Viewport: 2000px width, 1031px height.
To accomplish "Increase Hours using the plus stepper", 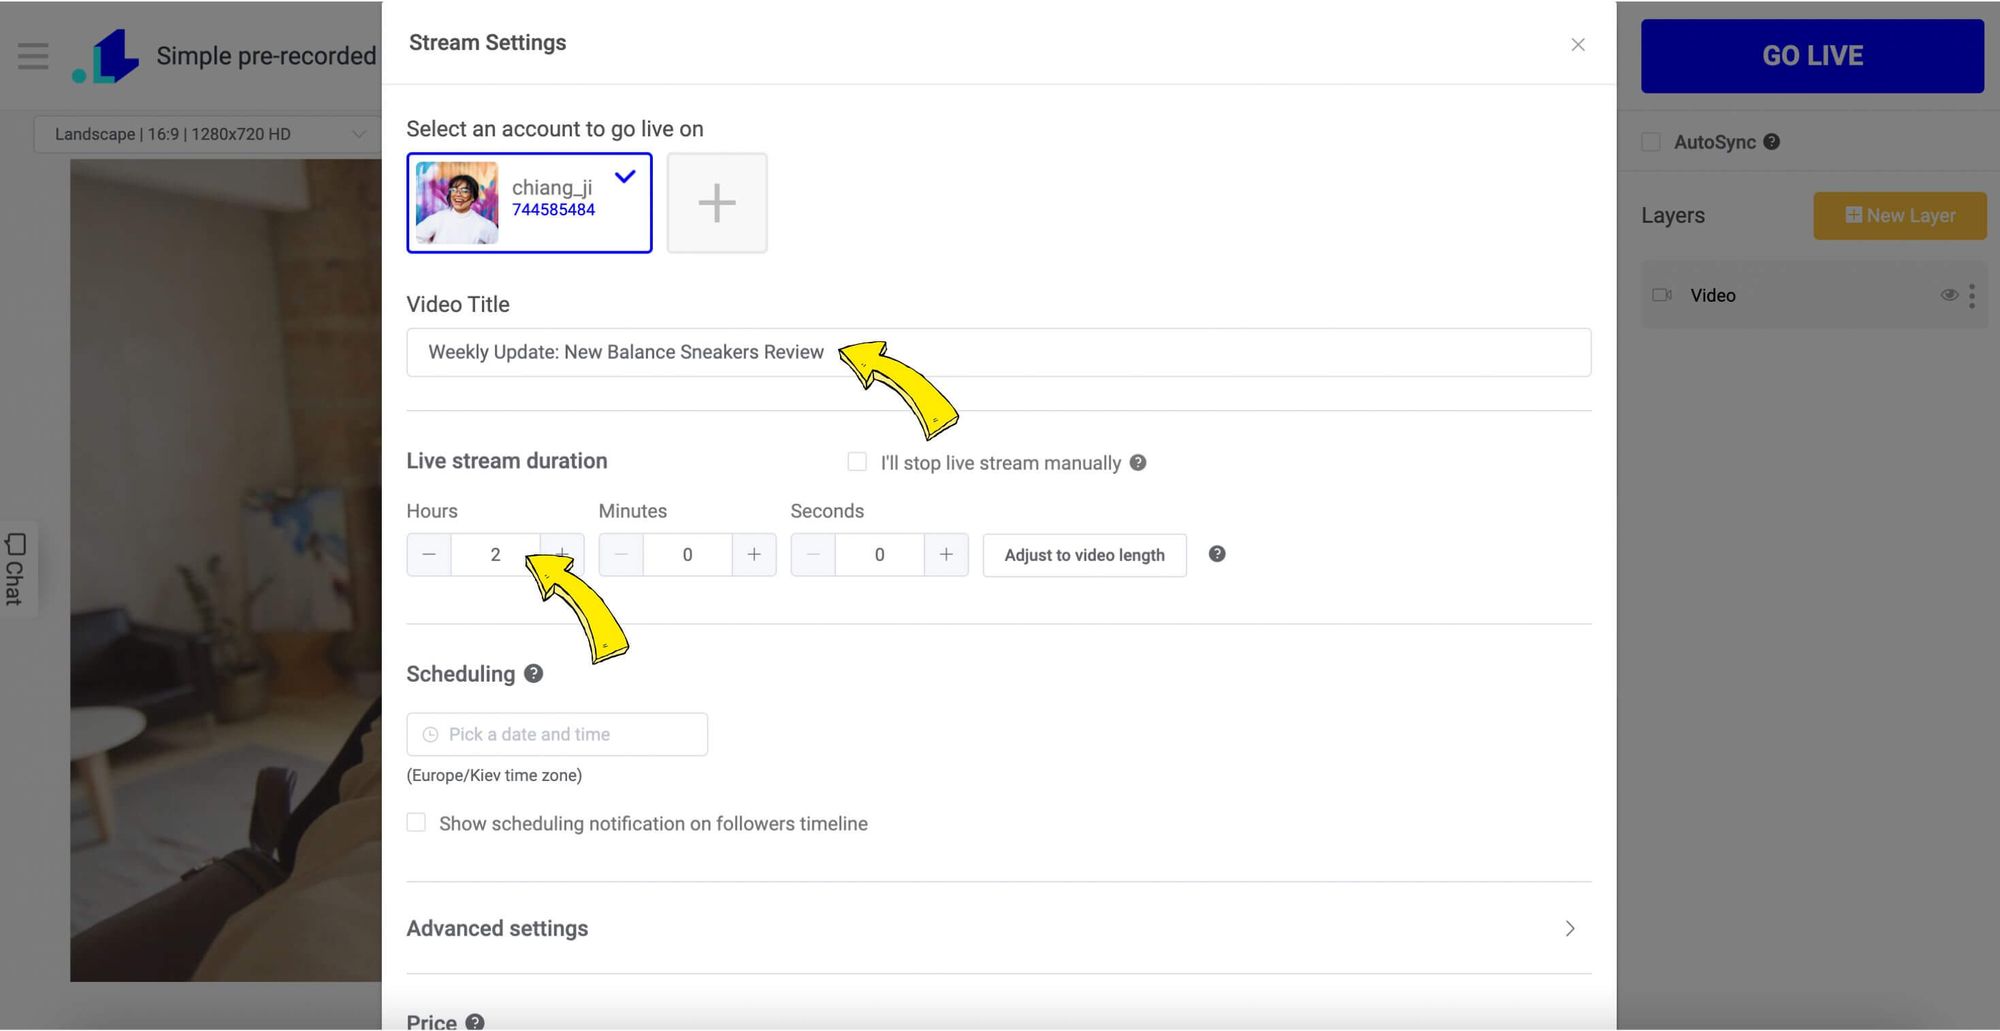I will [561, 554].
